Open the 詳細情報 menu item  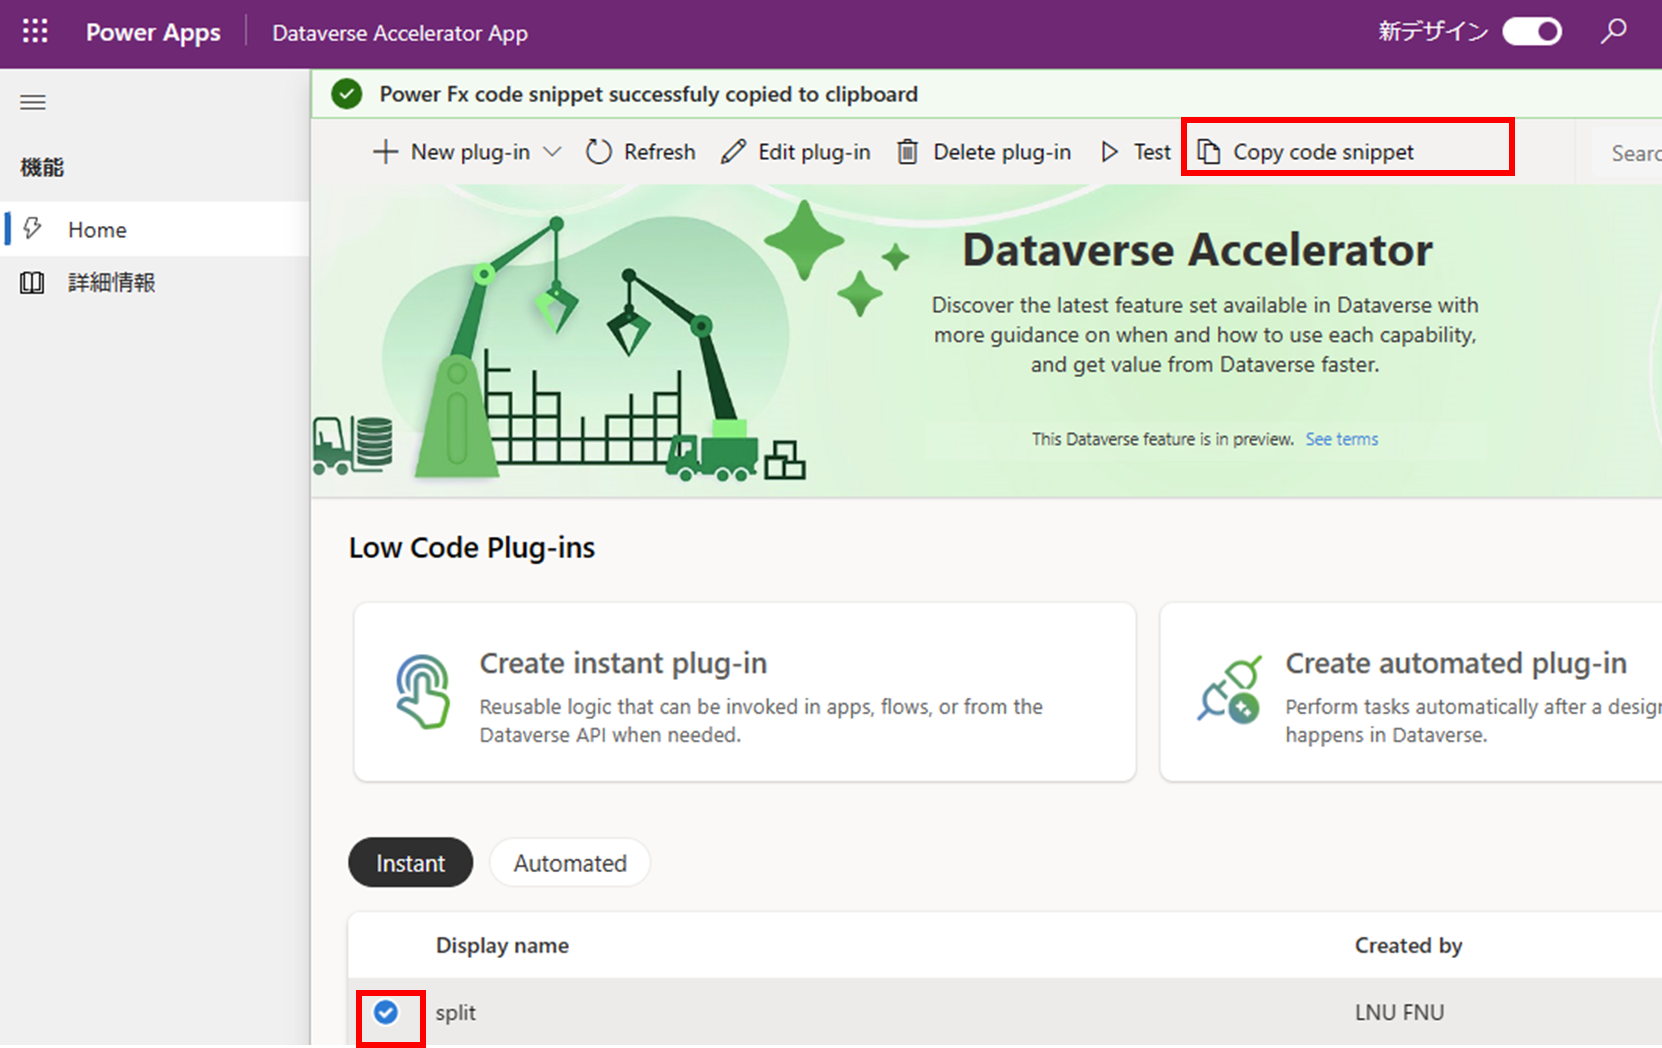click(x=111, y=282)
